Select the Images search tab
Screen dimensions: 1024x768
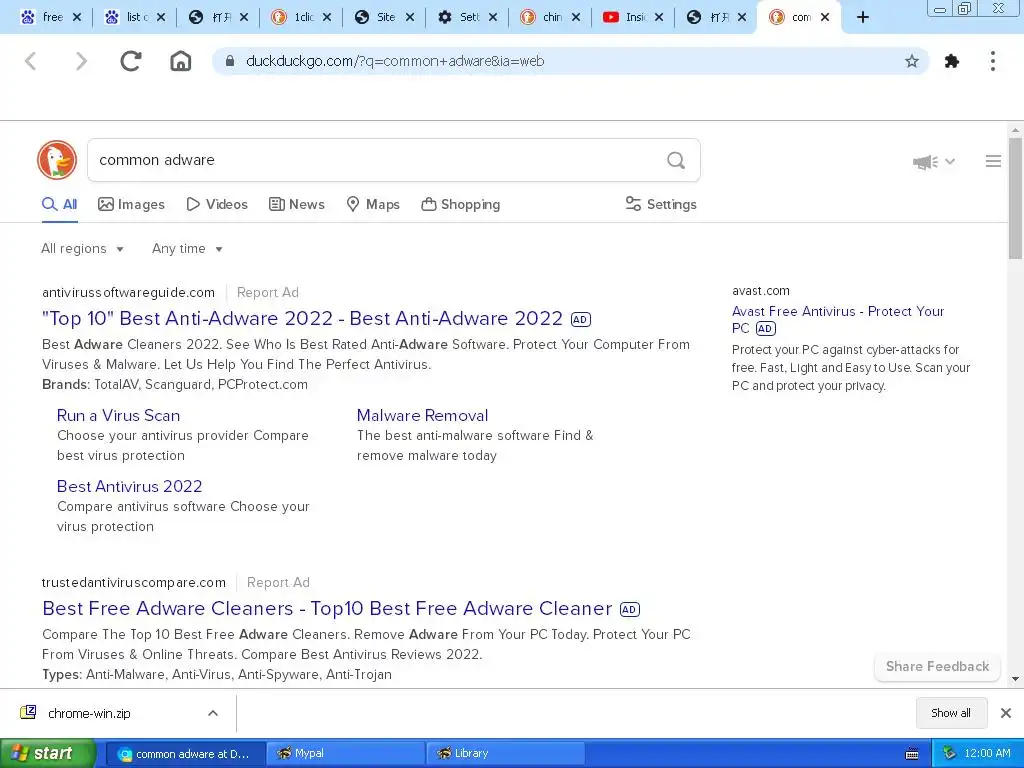pos(131,204)
